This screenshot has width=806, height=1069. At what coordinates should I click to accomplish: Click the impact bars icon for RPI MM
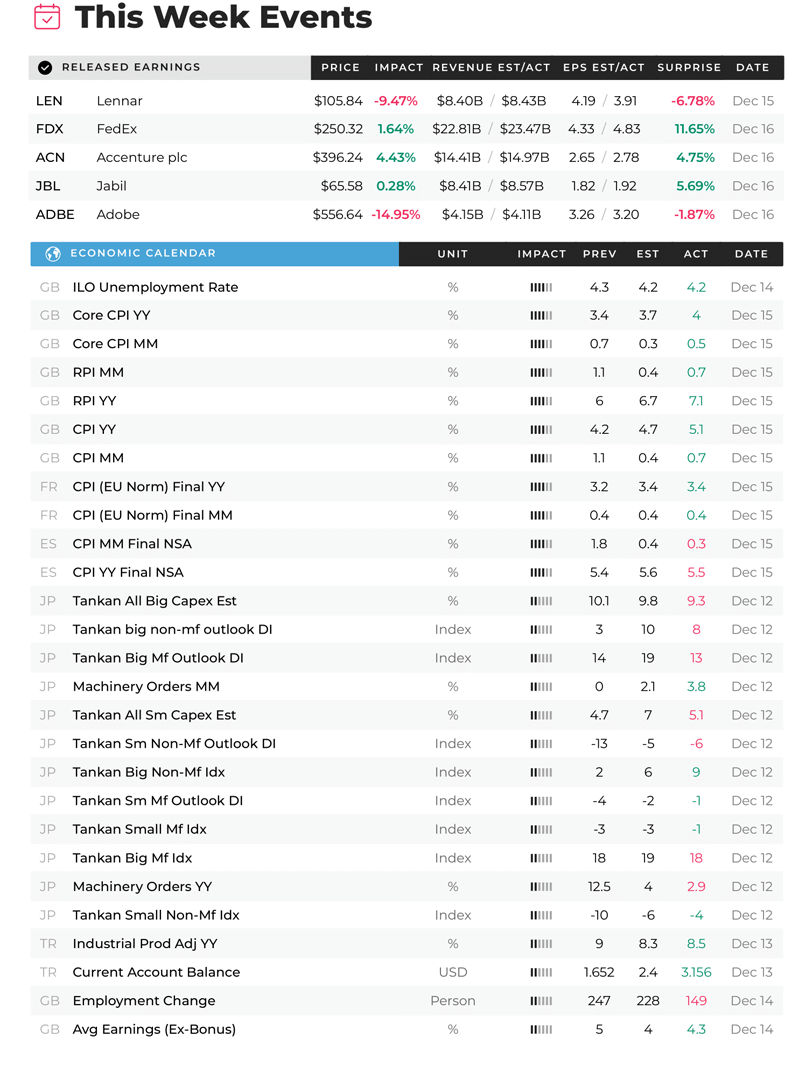pos(541,373)
